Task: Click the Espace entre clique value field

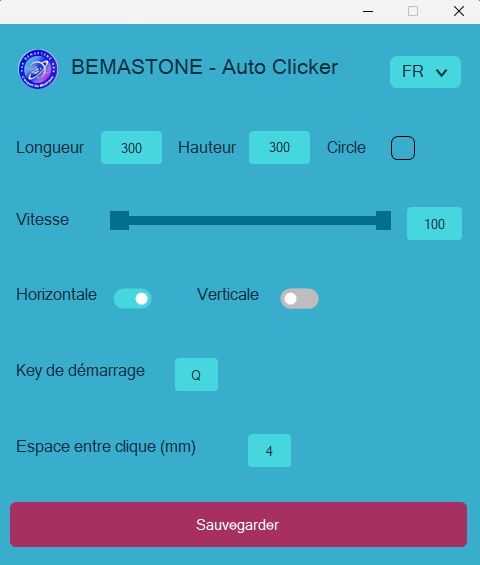Action: pyautogui.click(x=269, y=450)
